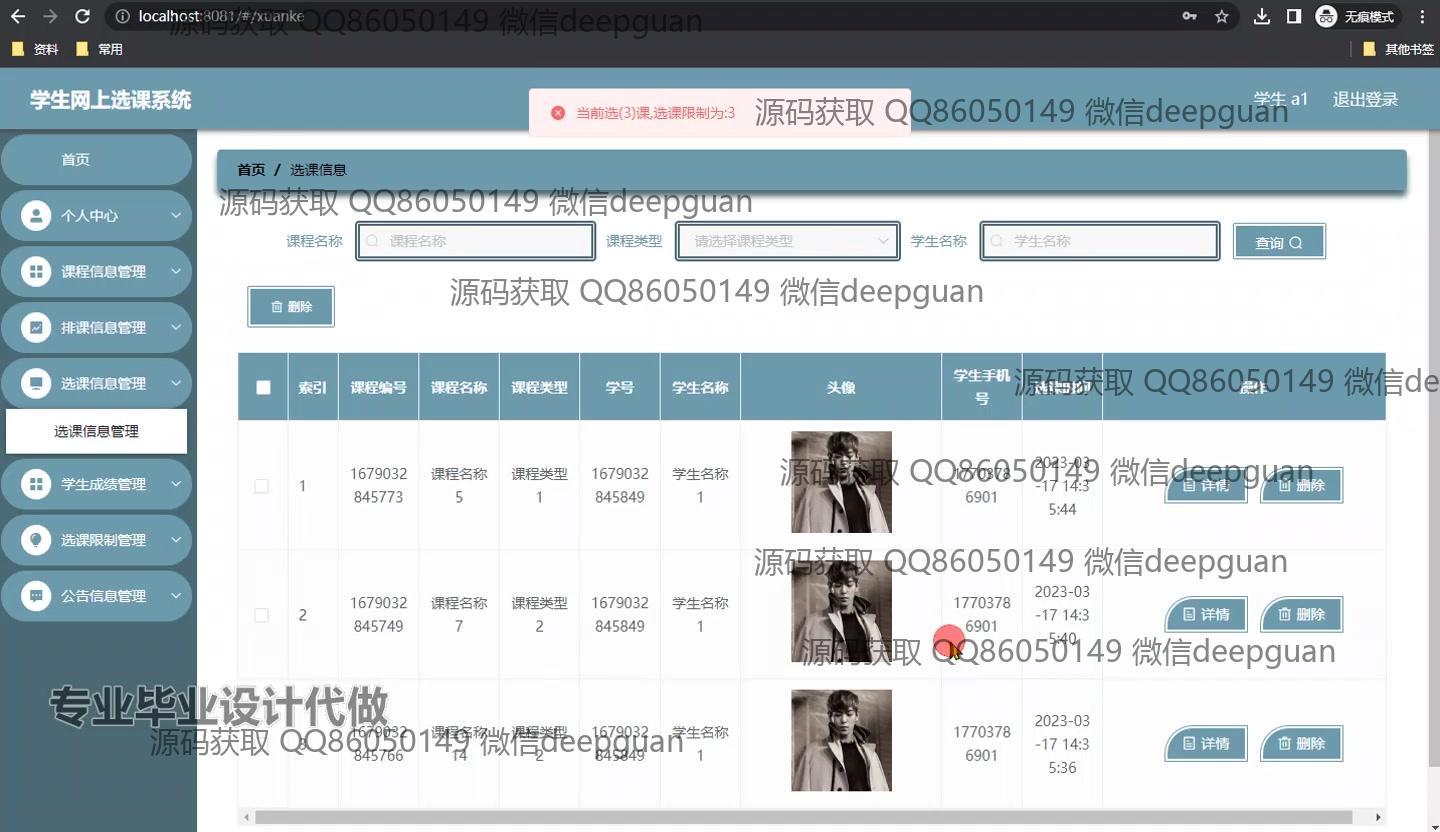Image resolution: width=1440 pixels, height=832 pixels.
Task: Go to 首页 in the sidebar
Action: click(x=96, y=160)
